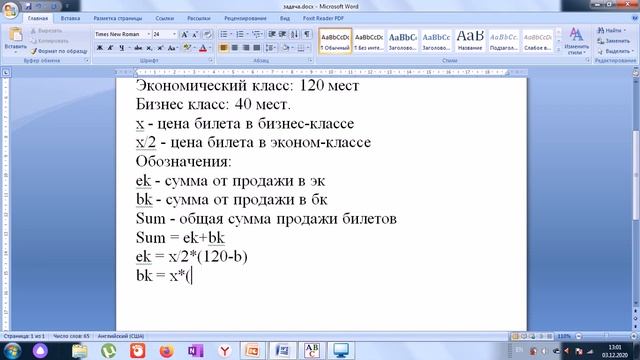
Task: Justify the paragraph text
Action: point(257,48)
